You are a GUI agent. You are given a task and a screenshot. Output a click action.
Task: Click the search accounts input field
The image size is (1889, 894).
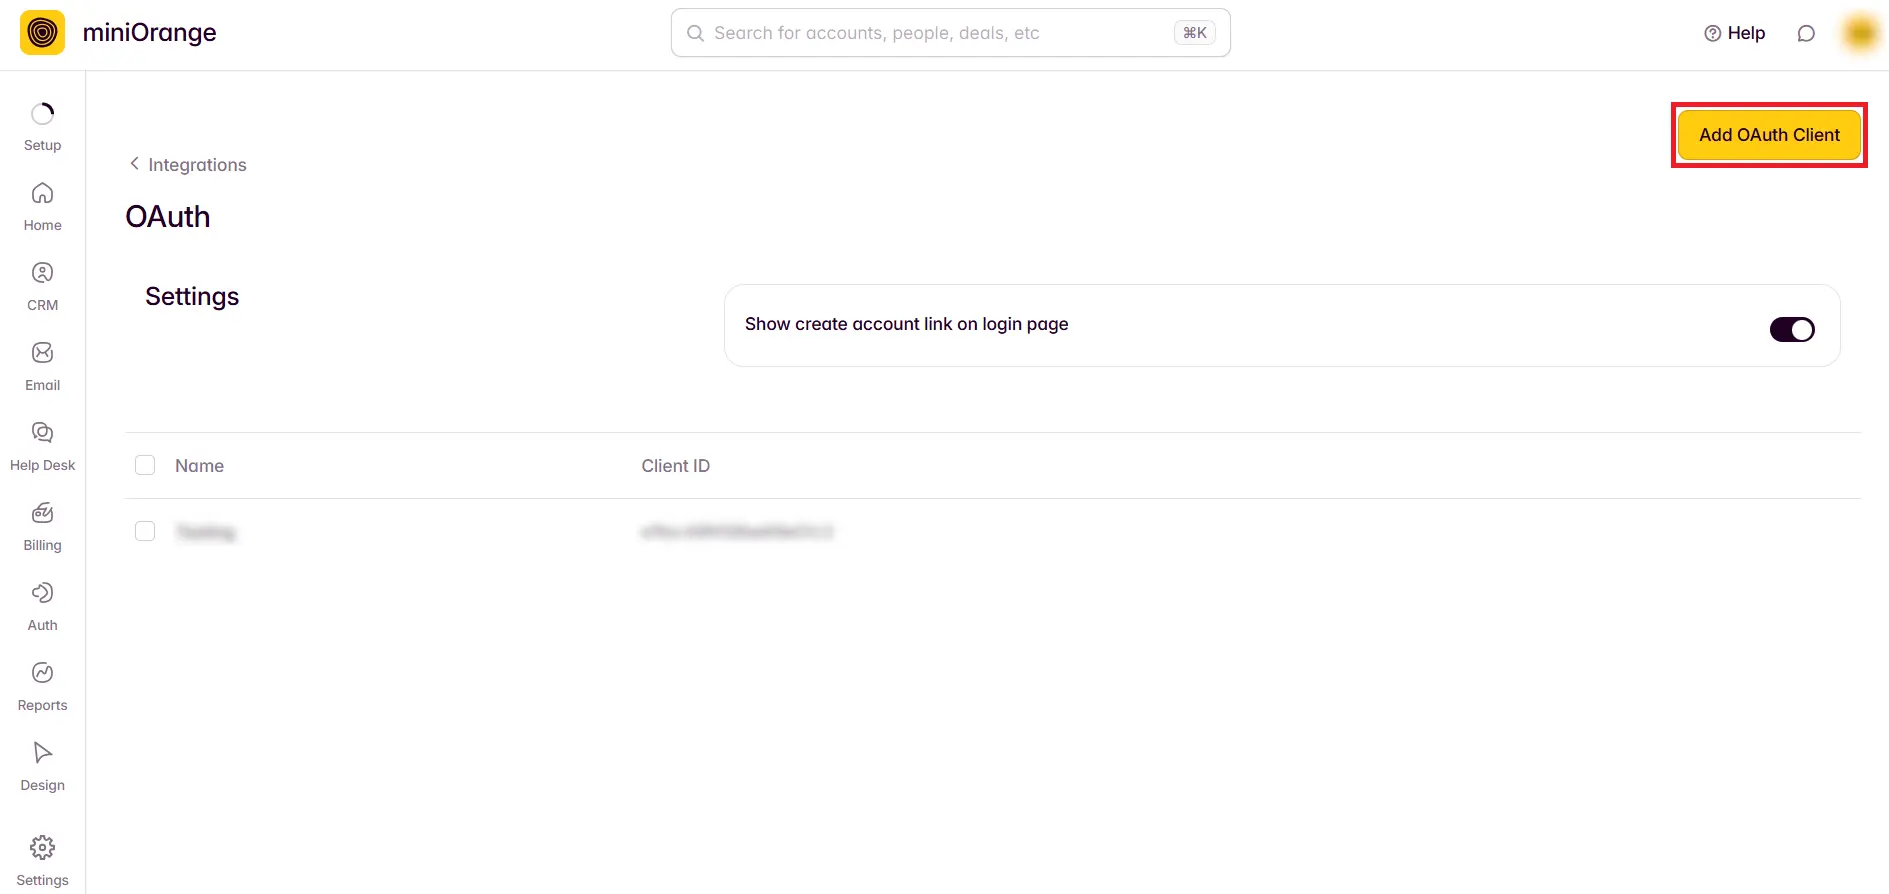(940, 33)
